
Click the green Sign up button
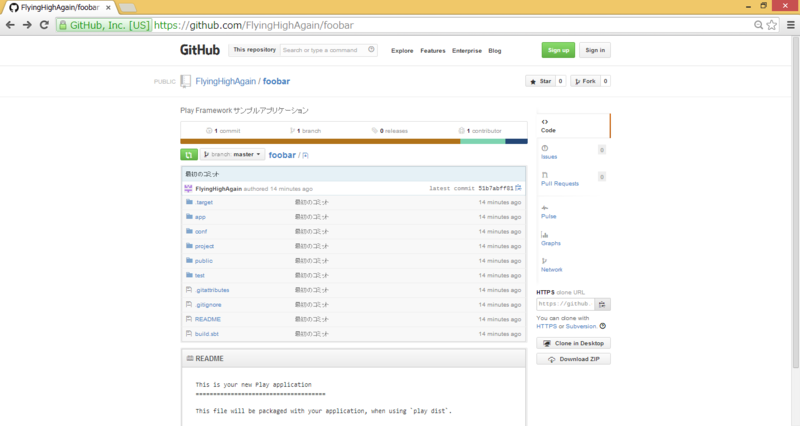(x=558, y=50)
